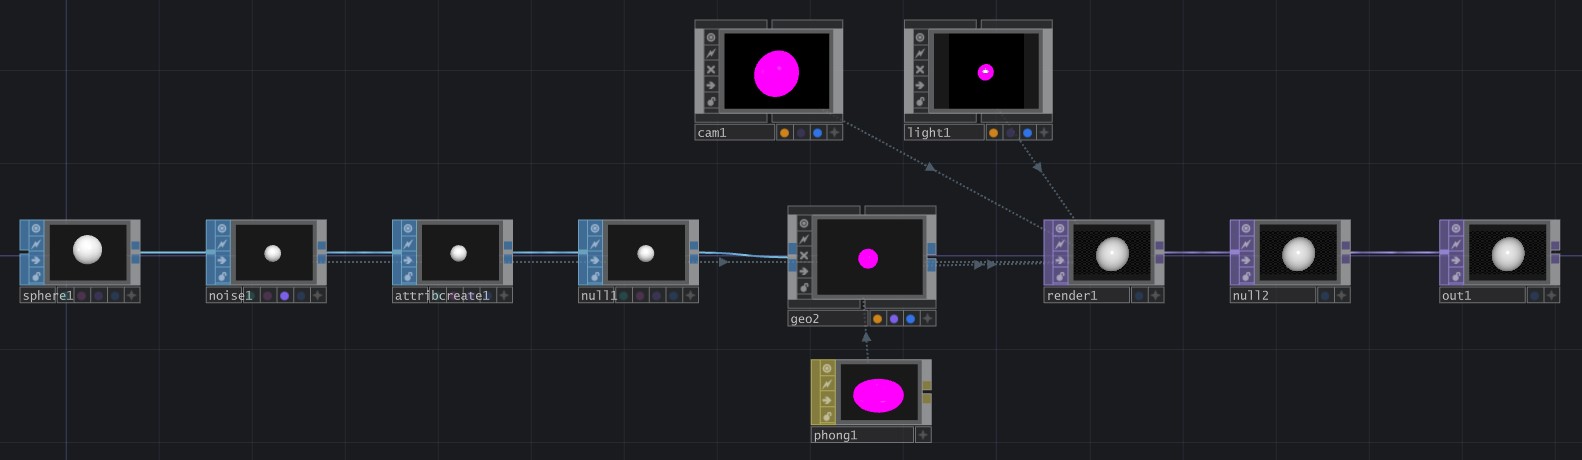Click the plus viewer toggle on render1

[x=1156, y=296]
